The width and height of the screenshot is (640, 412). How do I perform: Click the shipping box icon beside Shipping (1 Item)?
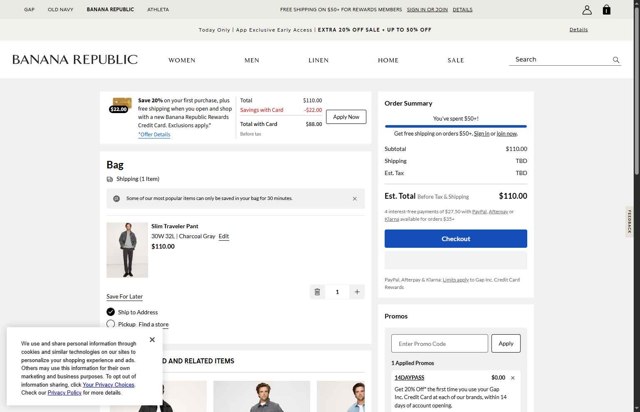[x=110, y=179]
